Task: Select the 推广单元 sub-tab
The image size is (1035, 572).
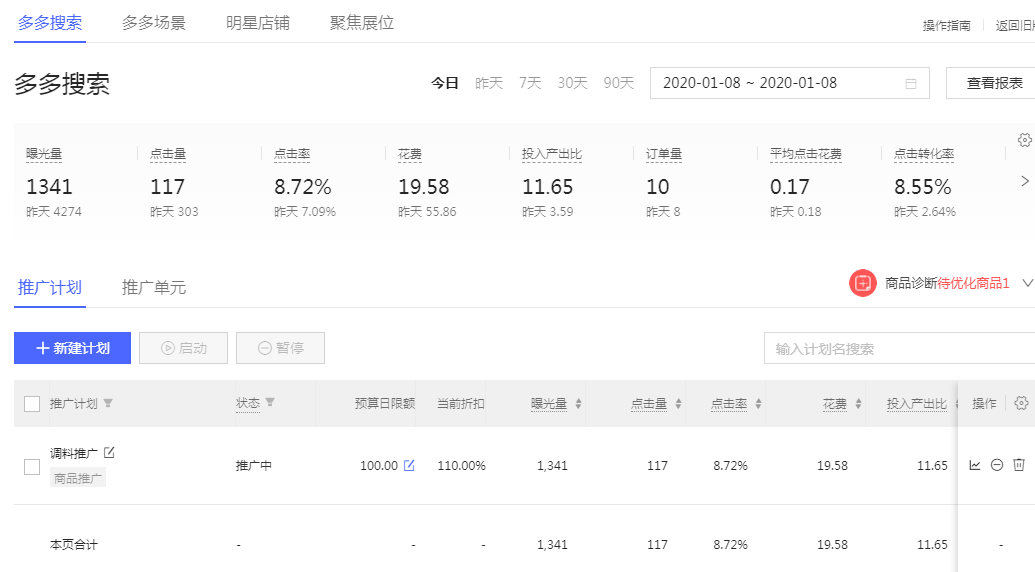Action: point(154,288)
